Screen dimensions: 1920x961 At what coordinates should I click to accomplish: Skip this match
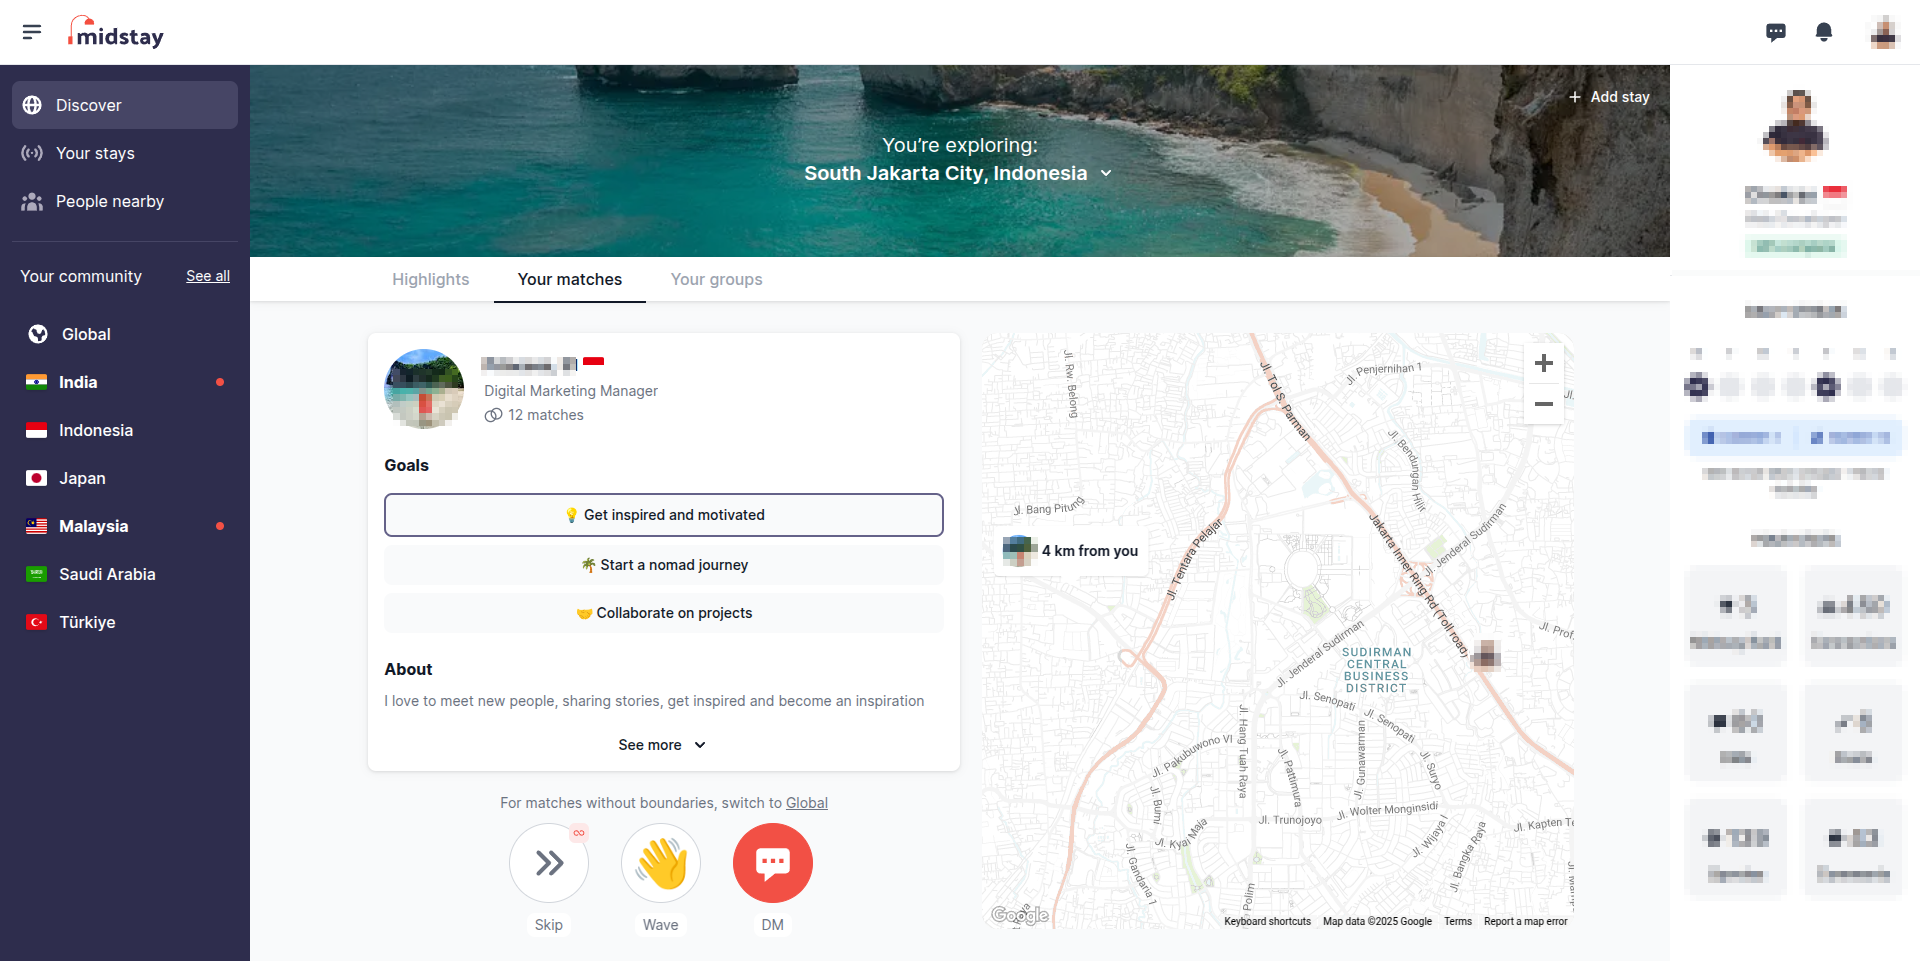tap(549, 863)
